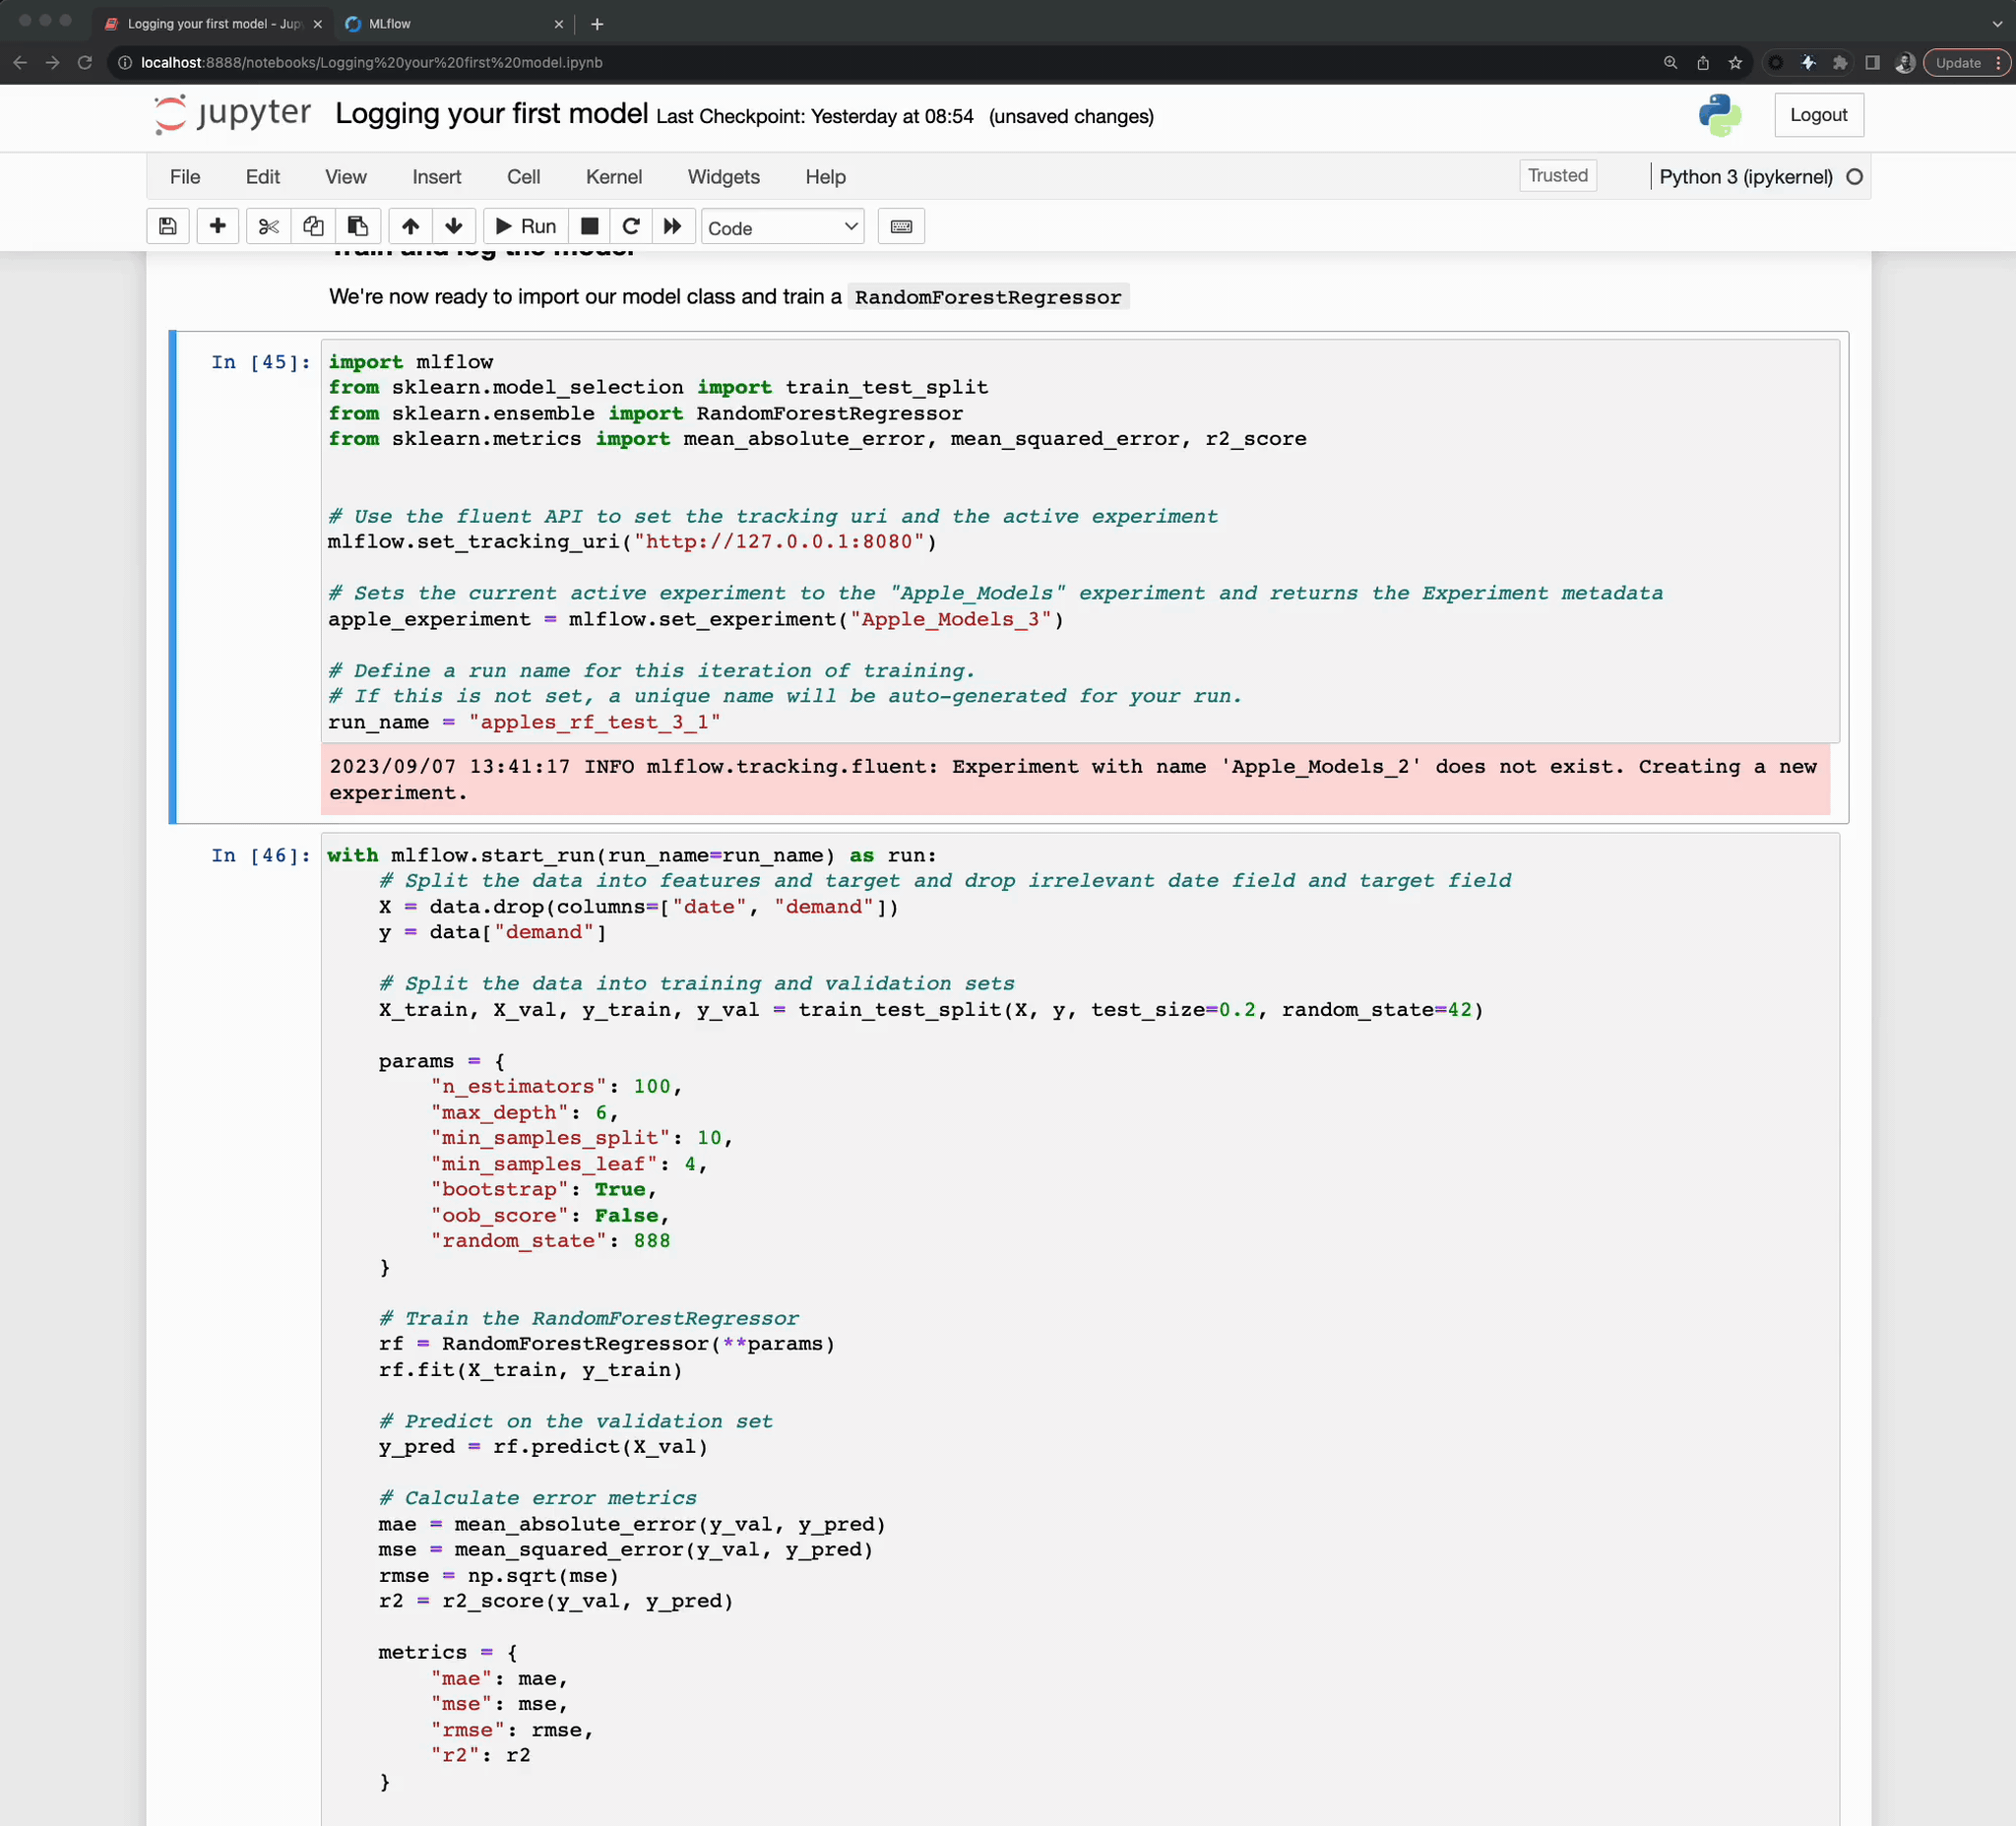Open the Cell menu
The width and height of the screenshot is (2016, 1826).
click(x=523, y=177)
